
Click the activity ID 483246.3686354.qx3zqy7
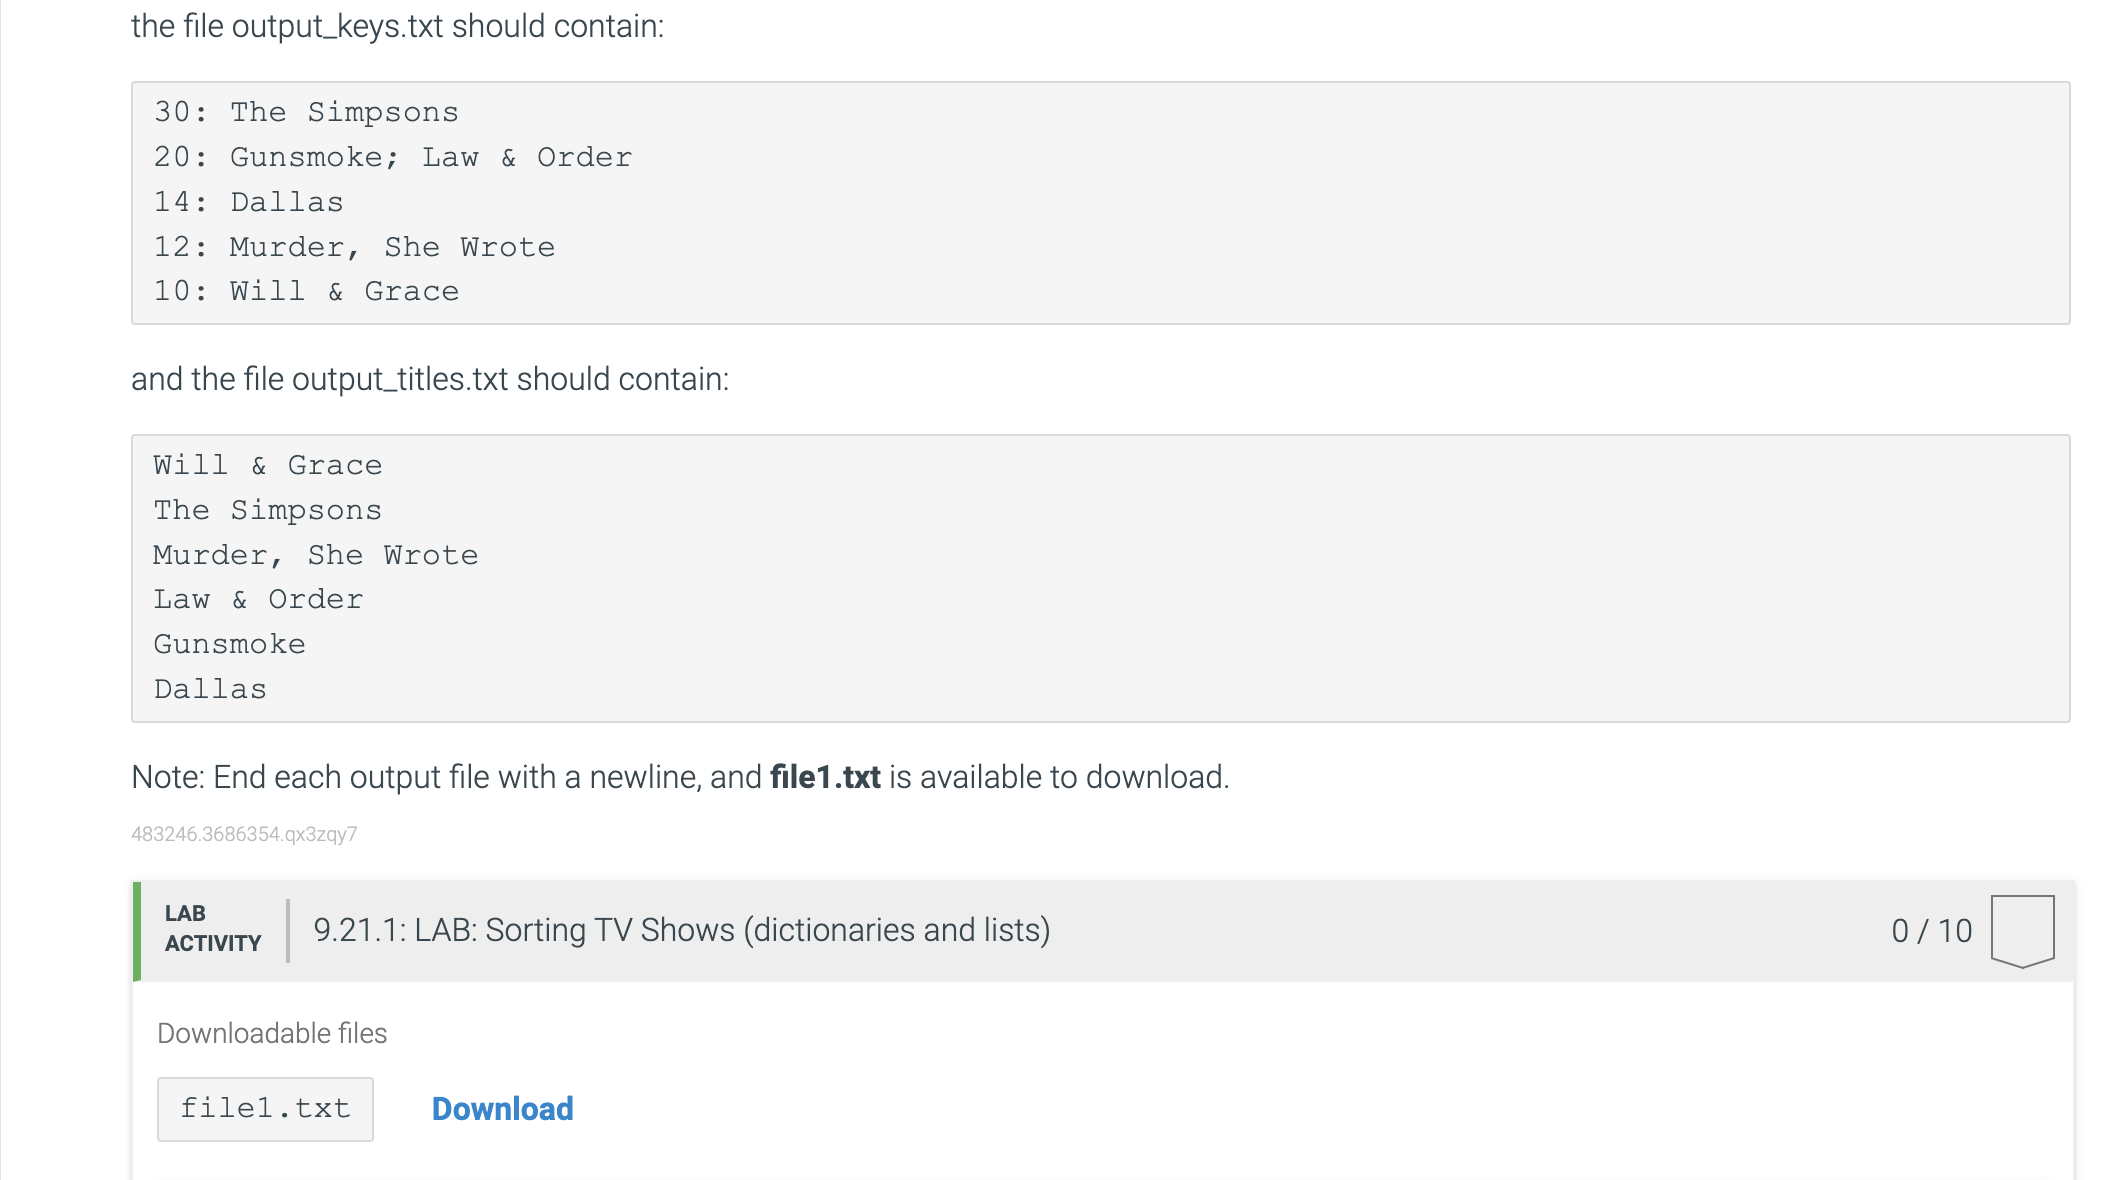245,833
